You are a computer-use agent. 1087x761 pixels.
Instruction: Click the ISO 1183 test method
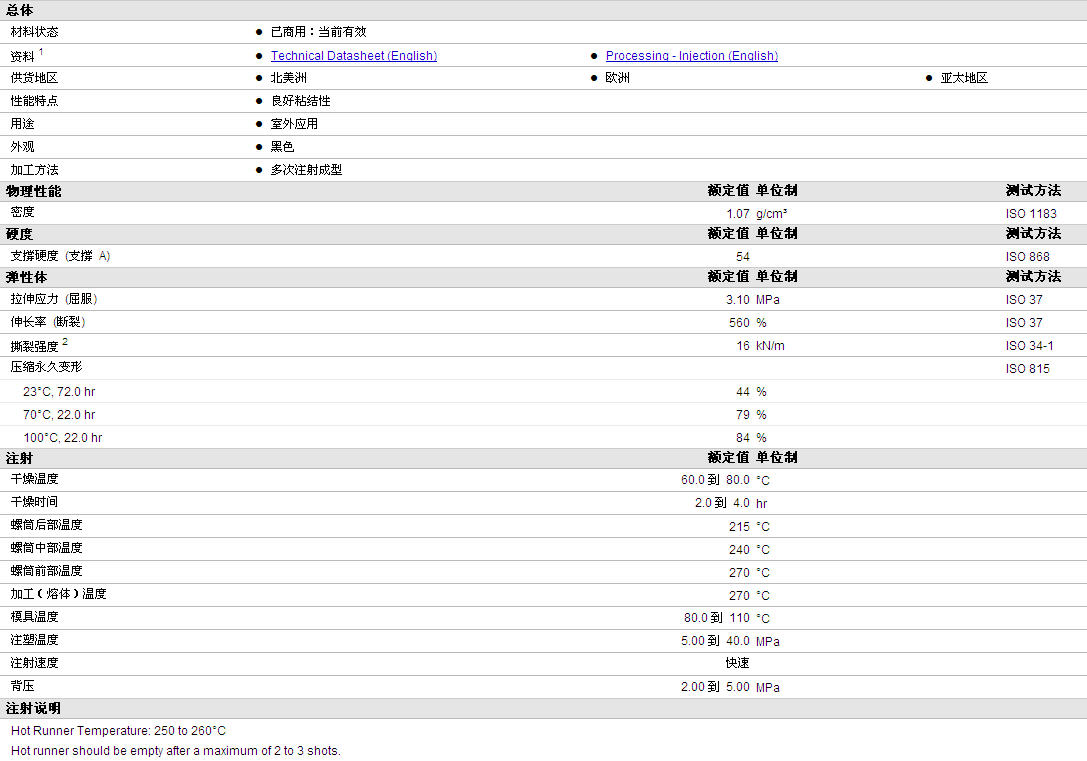click(1031, 213)
